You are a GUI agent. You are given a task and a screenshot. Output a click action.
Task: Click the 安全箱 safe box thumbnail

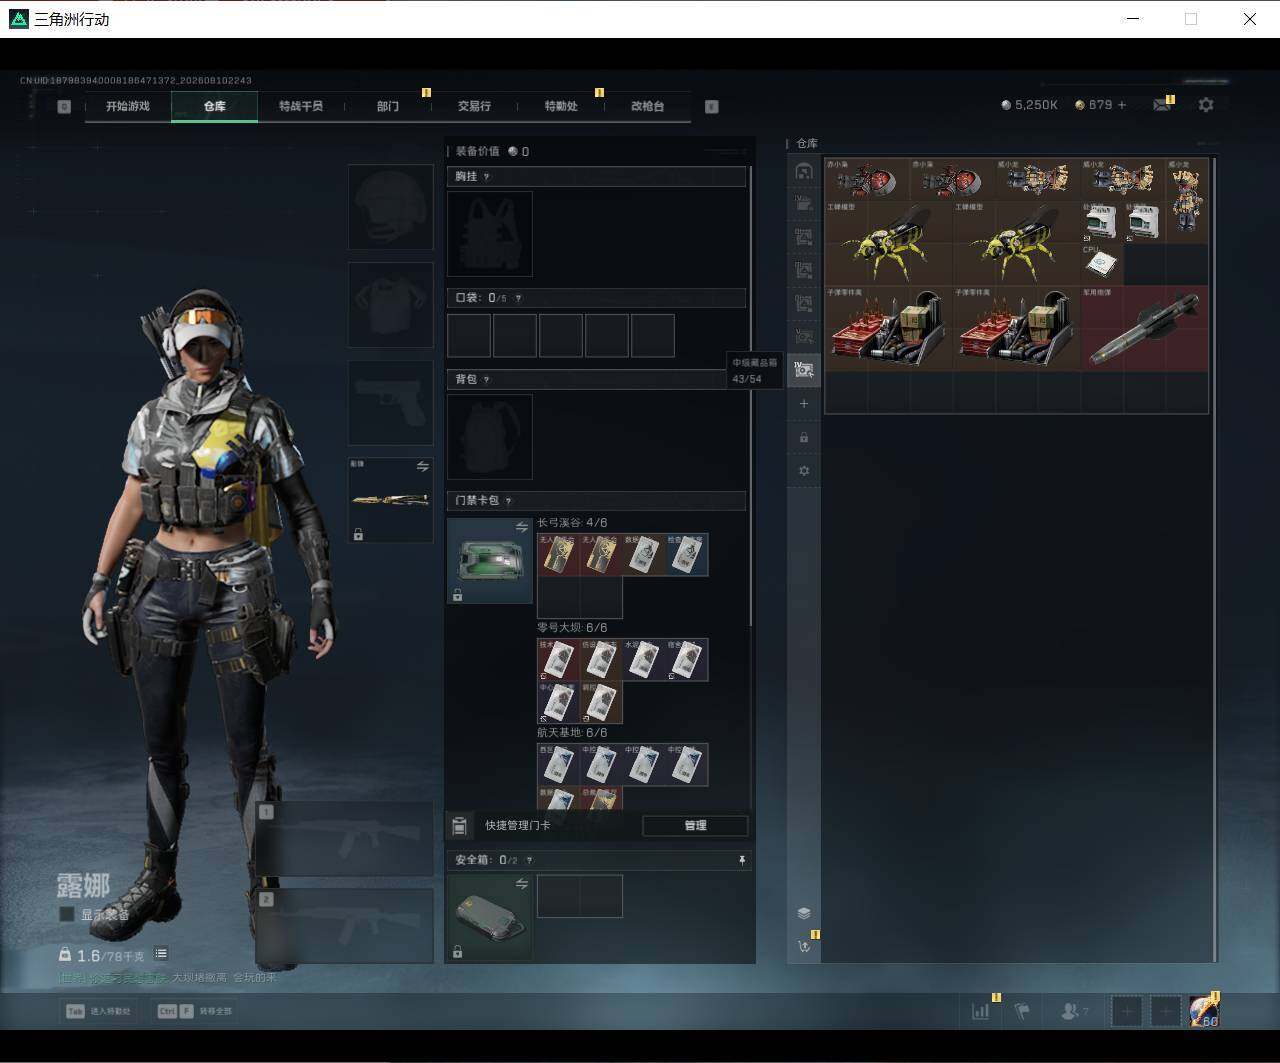point(489,917)
